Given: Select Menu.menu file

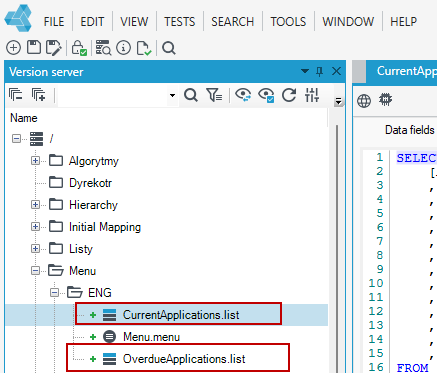Looking at the screenshot, I should (151, 337).
